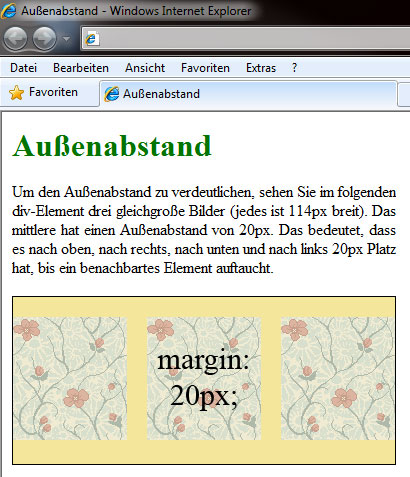Click the Favoriten star button
Screen dimensions: 410x477
[x=43, y=92]
